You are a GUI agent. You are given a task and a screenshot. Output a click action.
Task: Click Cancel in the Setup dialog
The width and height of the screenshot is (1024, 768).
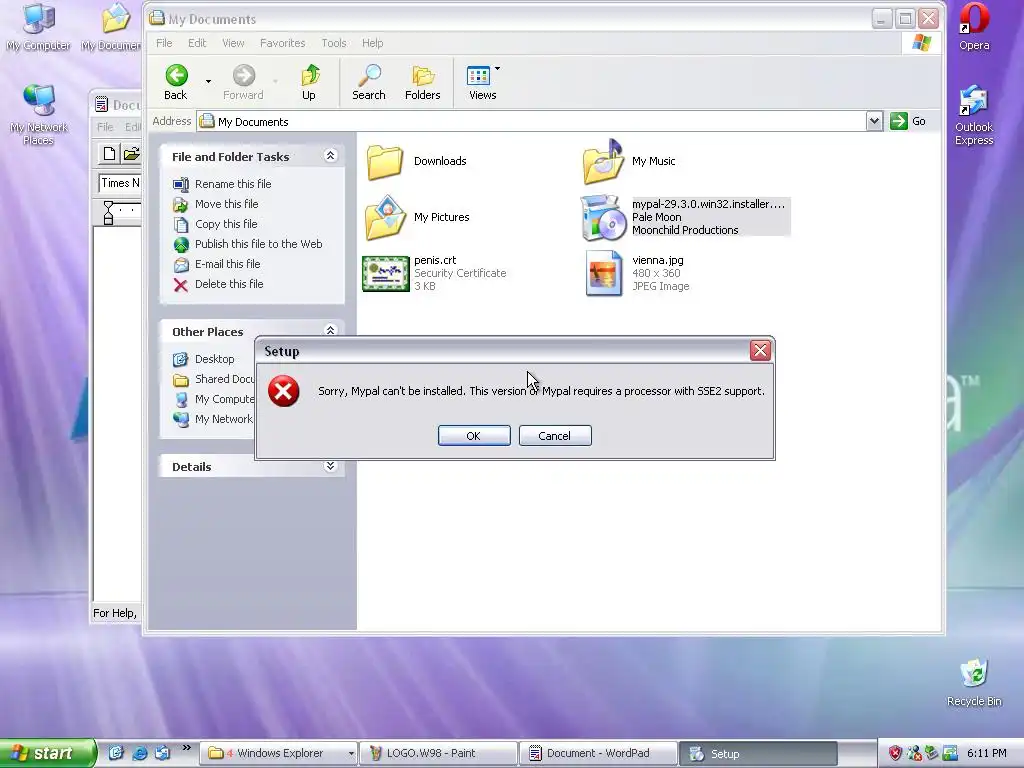pyautogui.click(x=555, y=436)
